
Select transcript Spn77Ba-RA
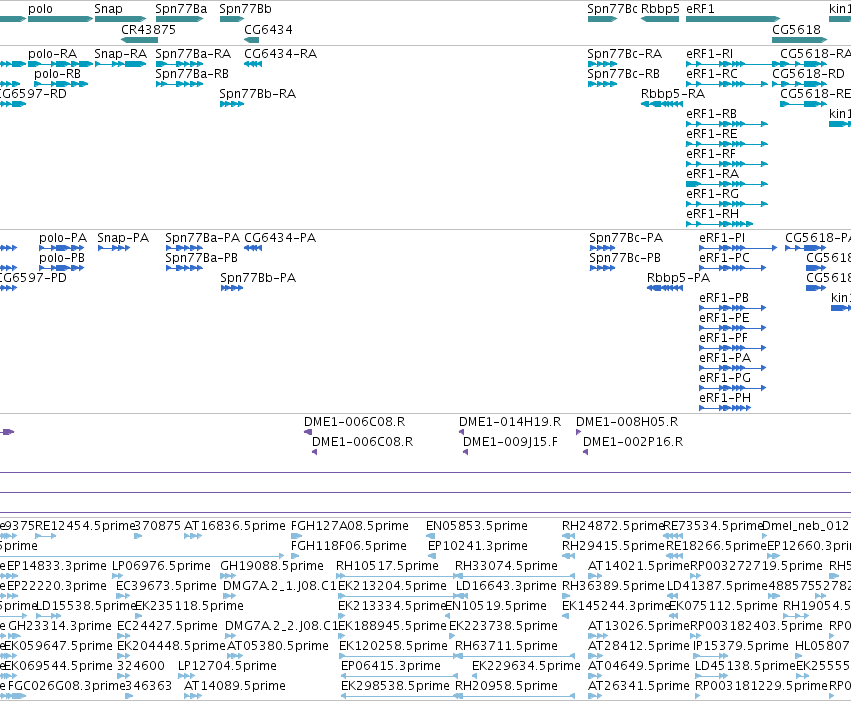click(180, 64)
